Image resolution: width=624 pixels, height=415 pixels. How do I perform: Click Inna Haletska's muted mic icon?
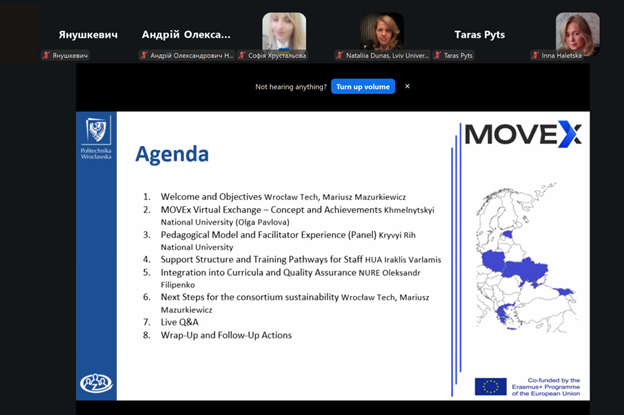535,56
